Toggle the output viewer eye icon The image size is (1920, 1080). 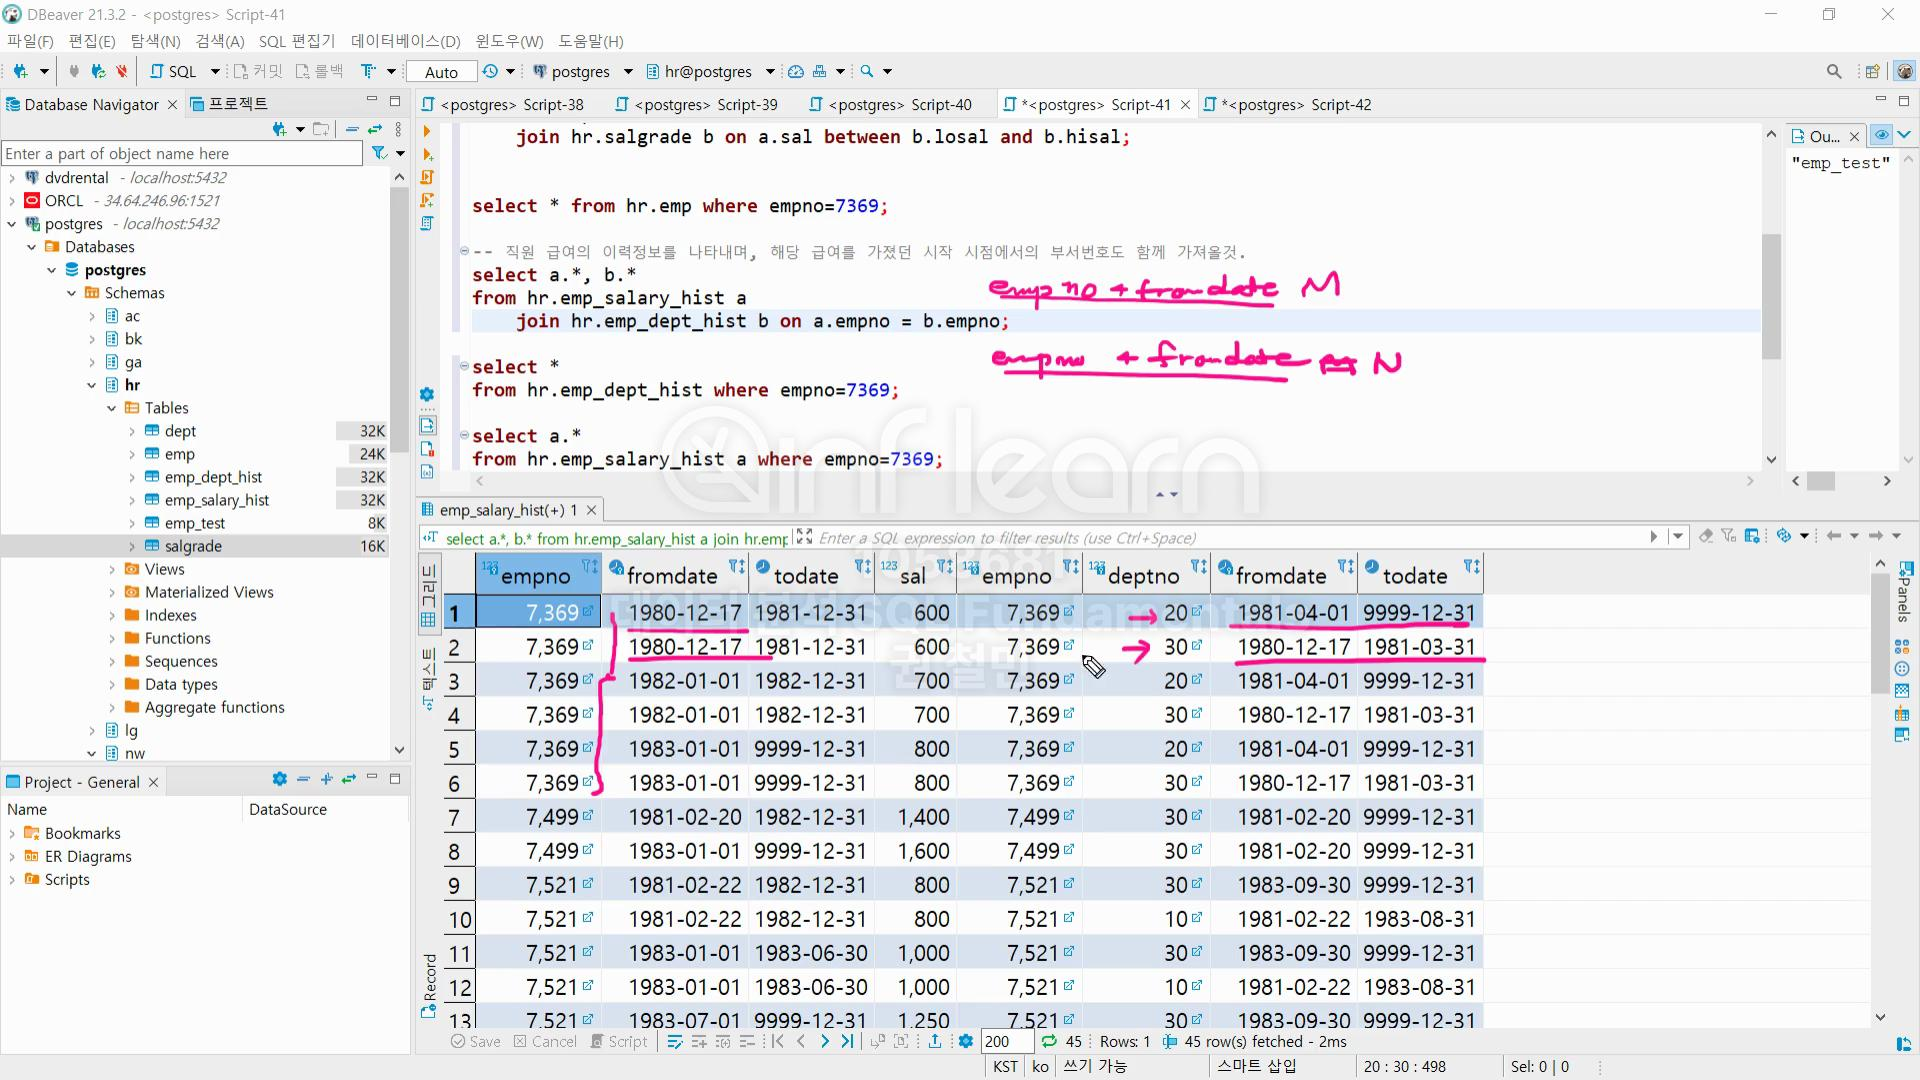point(1881,136)
